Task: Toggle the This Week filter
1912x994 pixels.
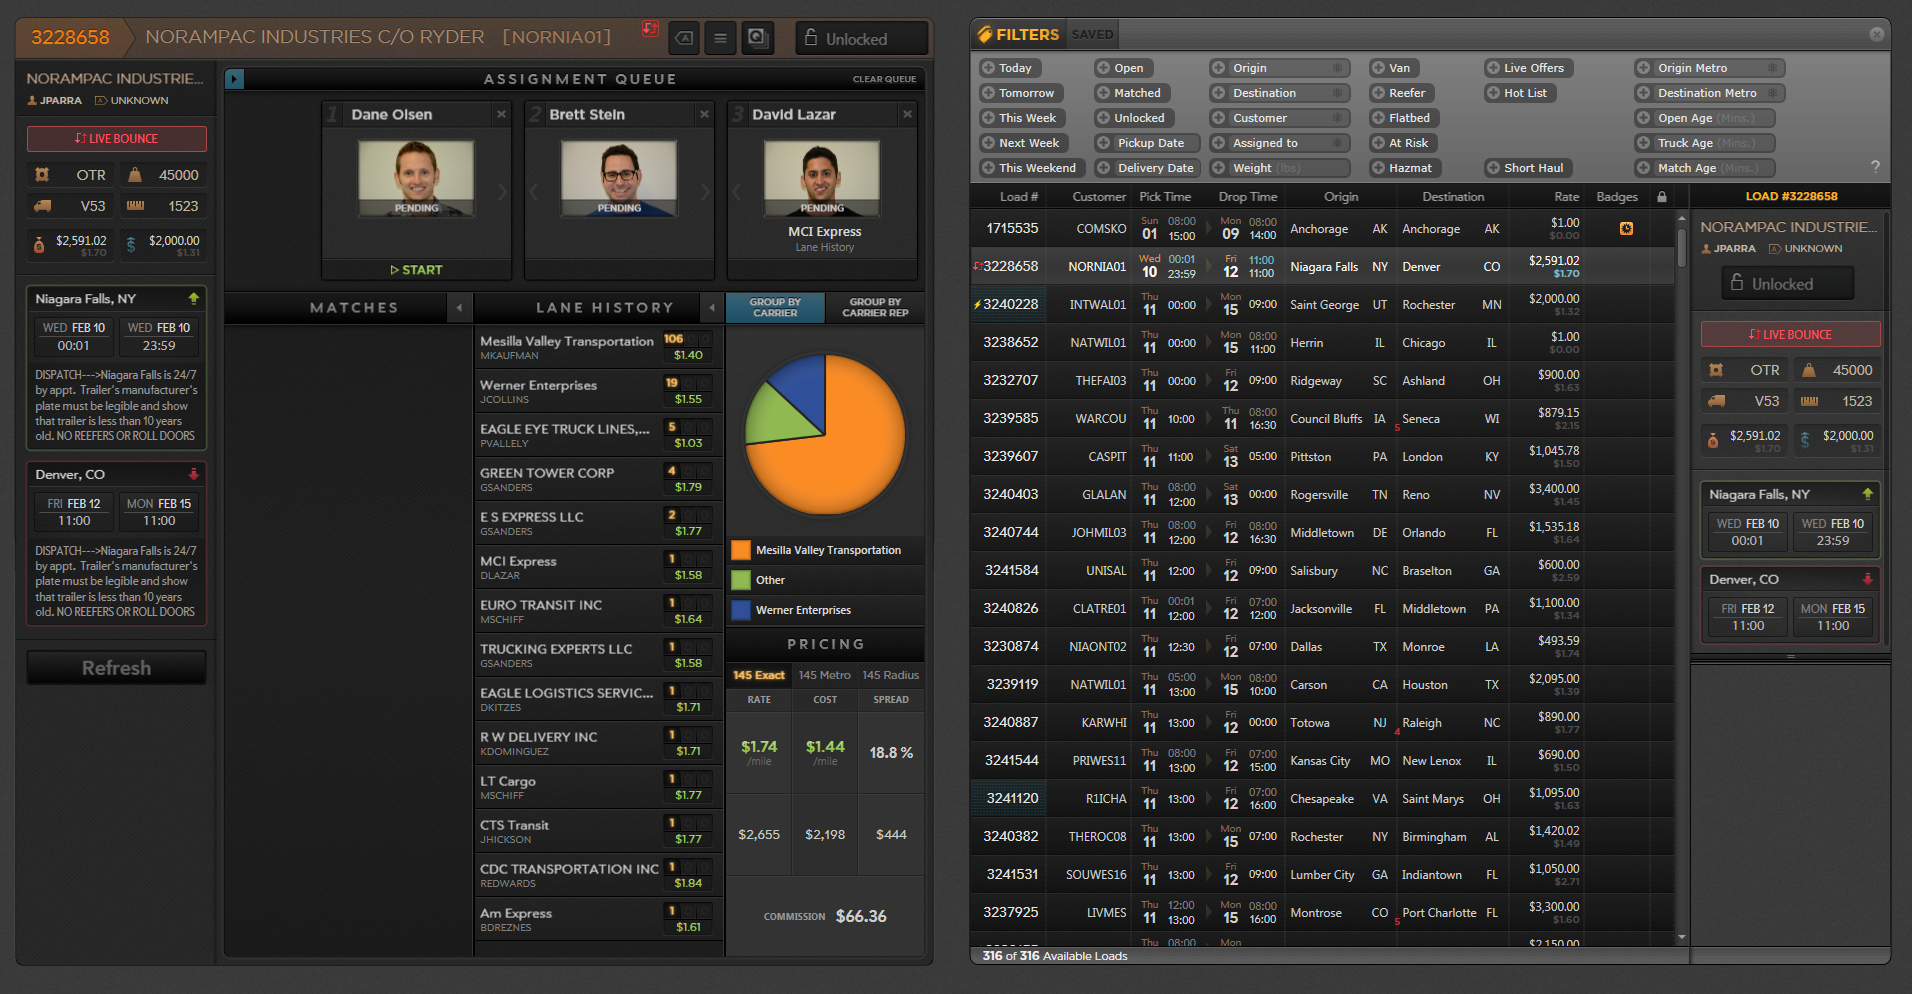Action: pyautogui.click(x=1022, y=118)
